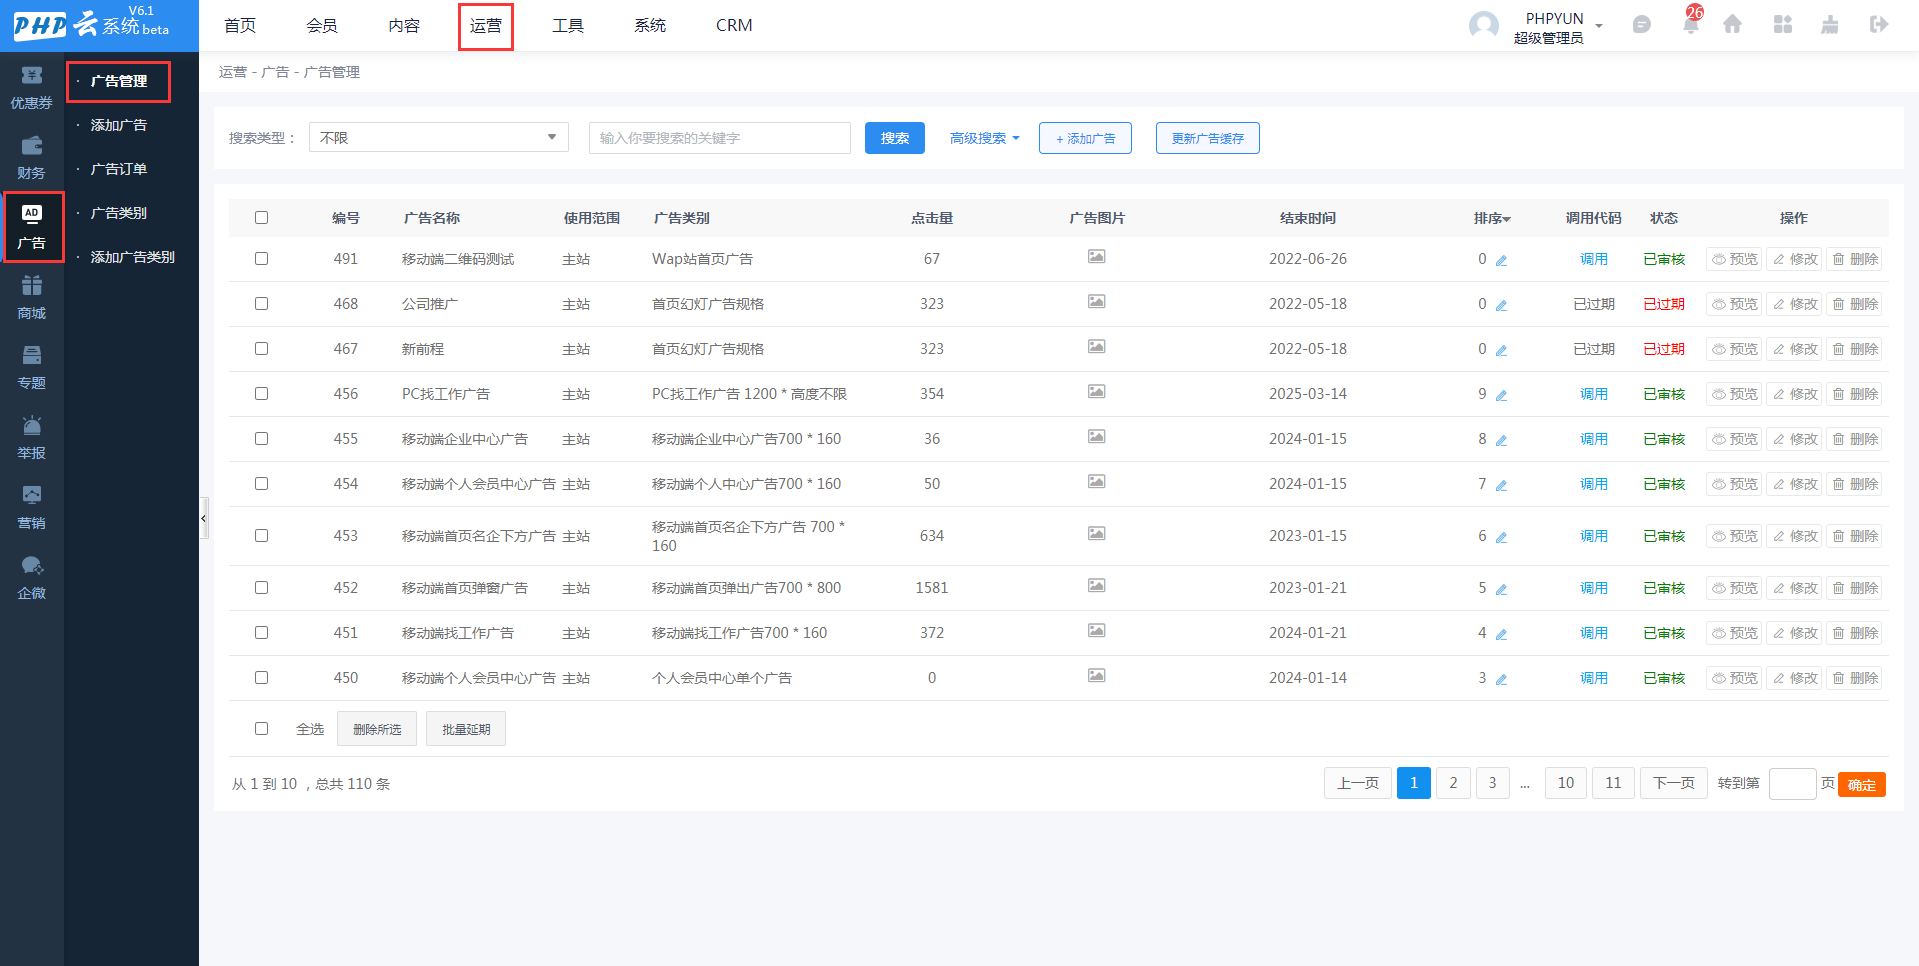
Task: Open the 举报 report sidebar icon
Action: point(32,437)
